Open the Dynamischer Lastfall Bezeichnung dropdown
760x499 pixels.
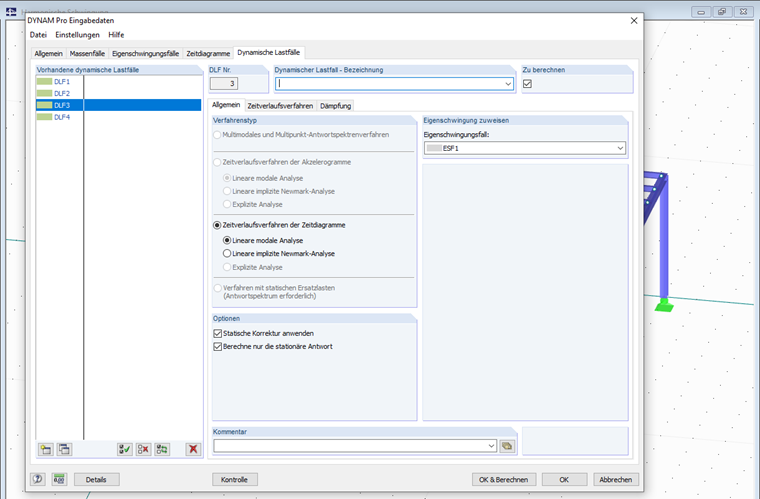[508, 84]
